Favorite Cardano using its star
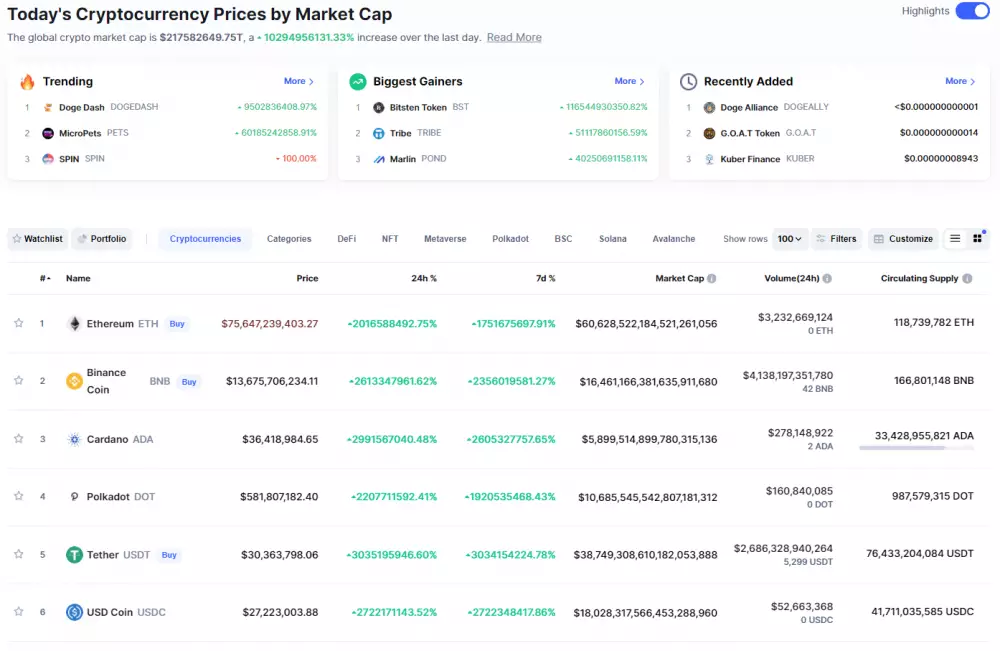 pyautogui.click(x=18, y=439)
